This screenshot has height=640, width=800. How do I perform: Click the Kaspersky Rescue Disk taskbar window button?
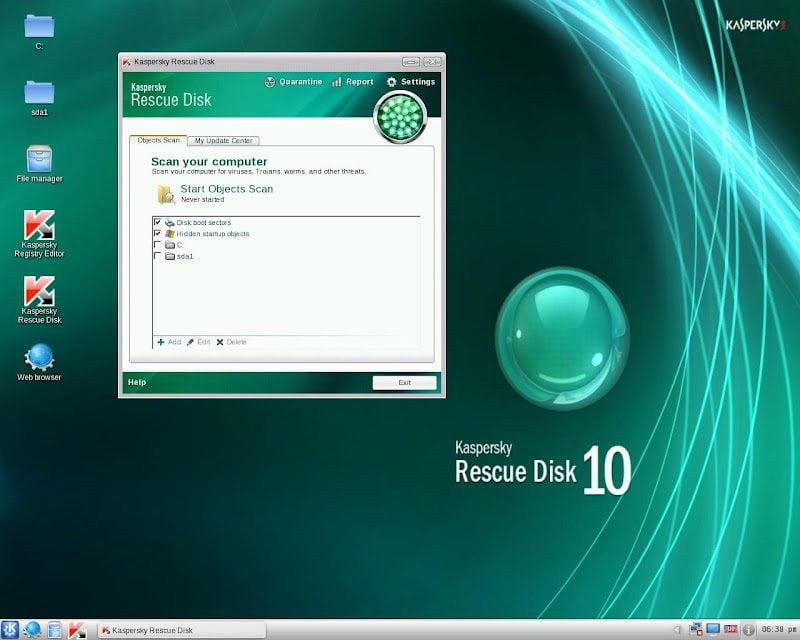point(182,630)
